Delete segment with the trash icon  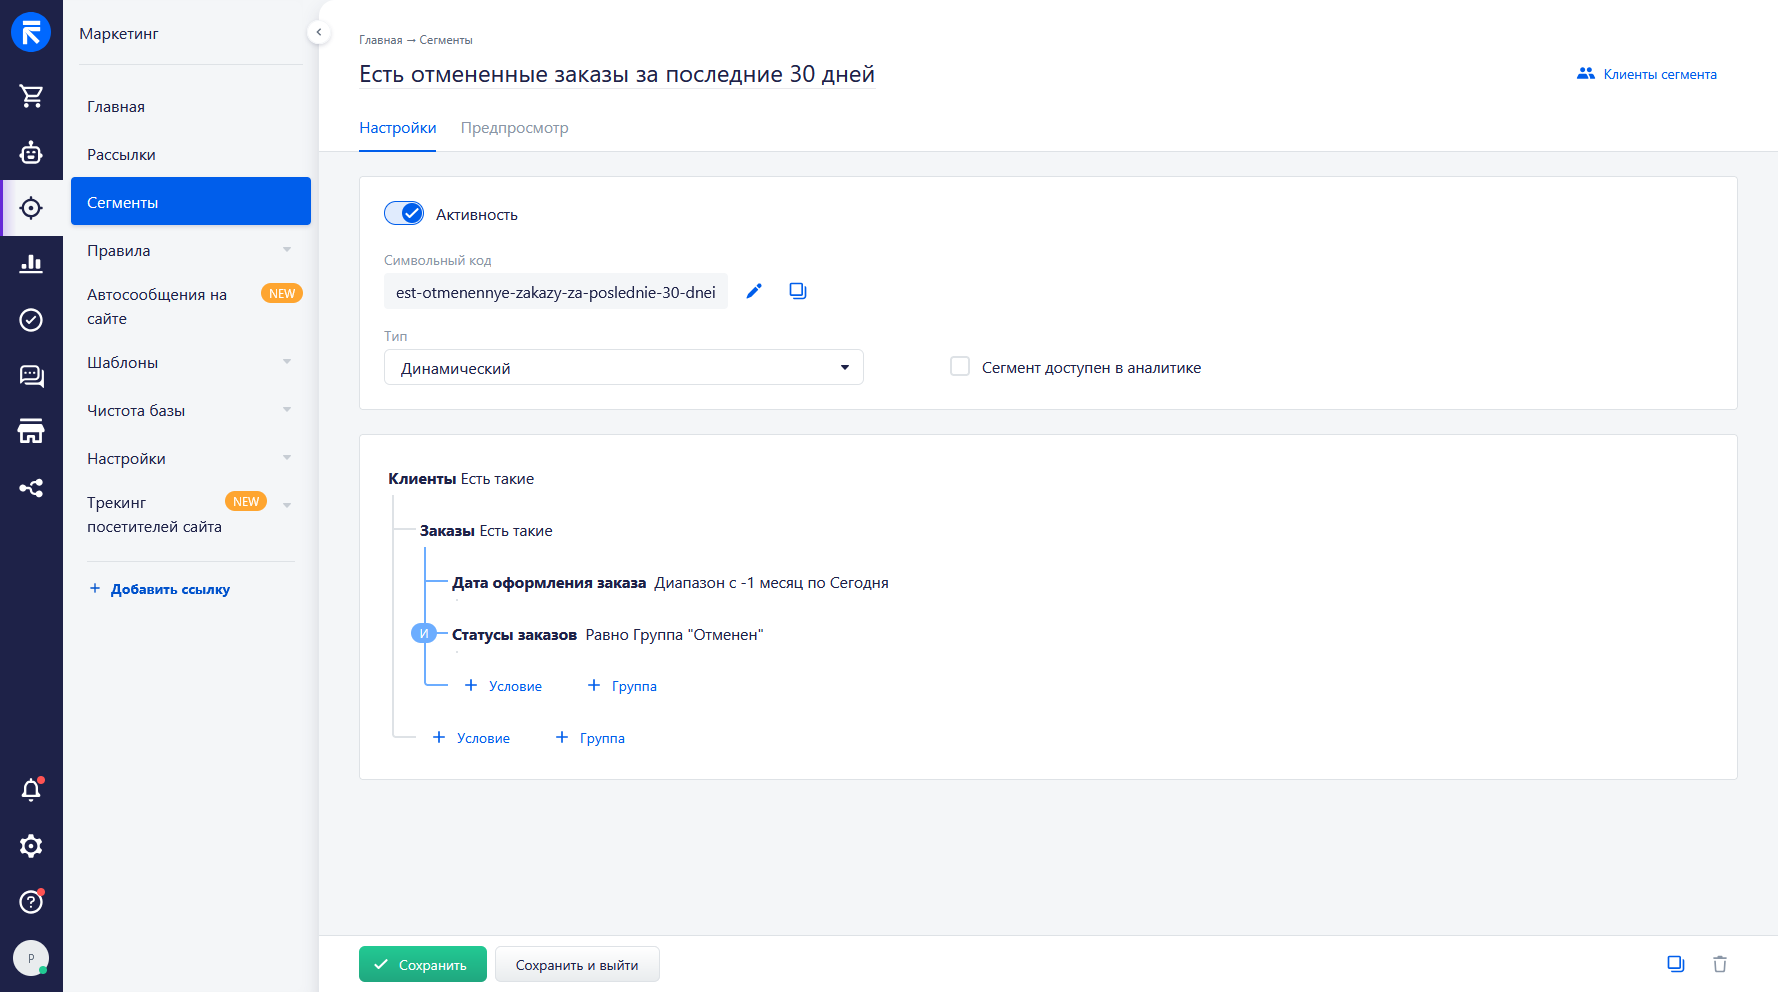tap(1720, 964)
